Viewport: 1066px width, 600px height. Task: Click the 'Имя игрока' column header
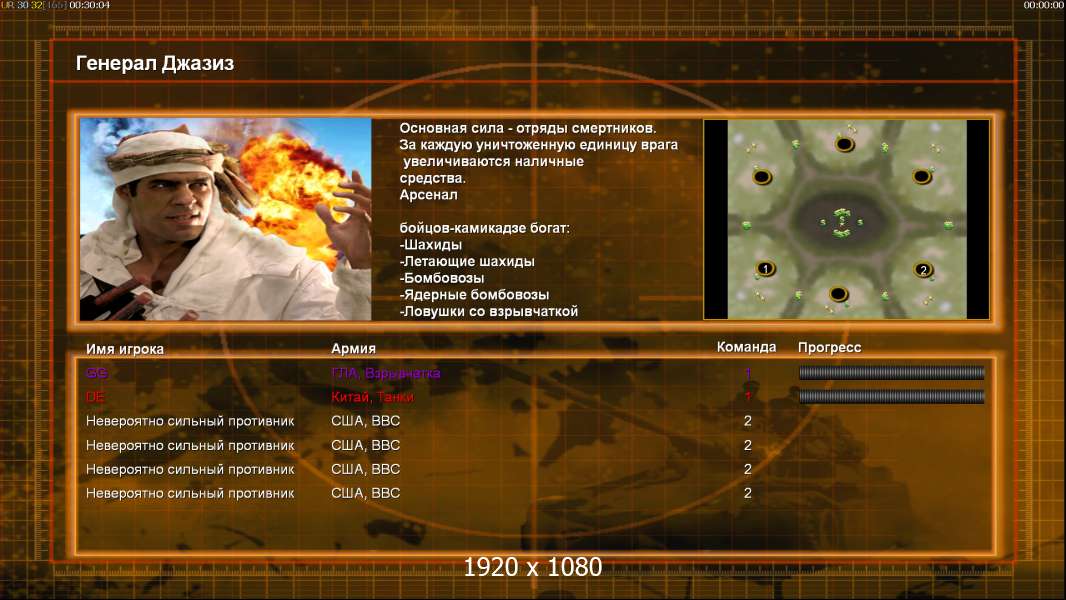click(124, 349)
